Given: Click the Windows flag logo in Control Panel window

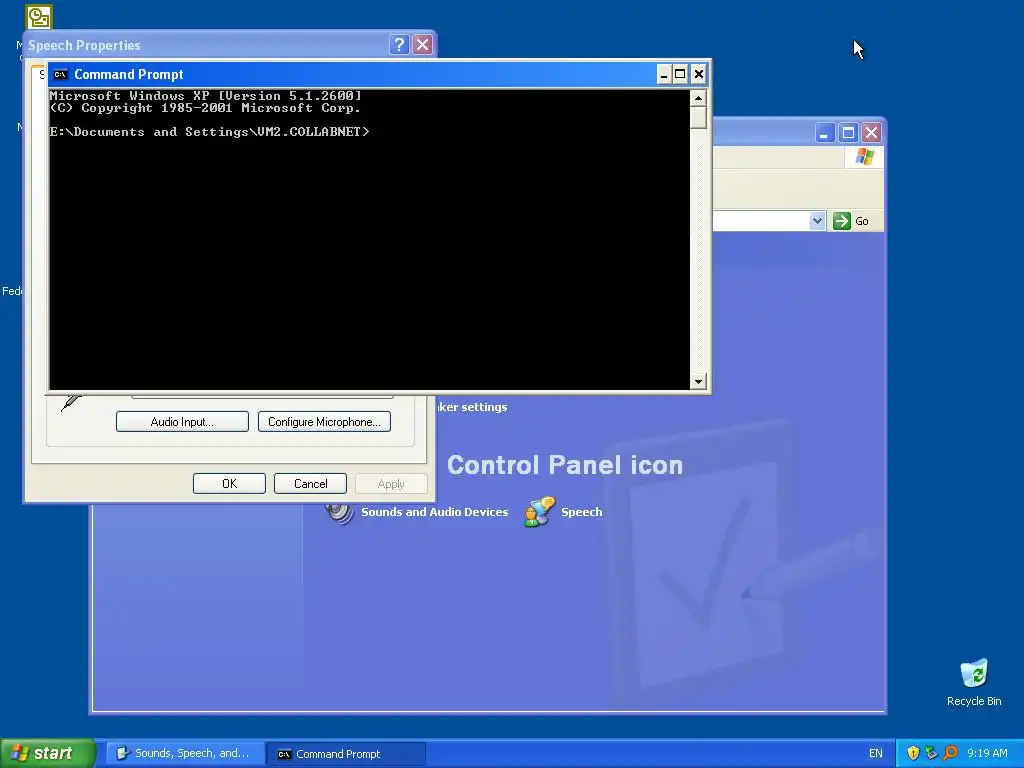Looking at the screenshot, I should pyautogui.click(x=865, y=157).
